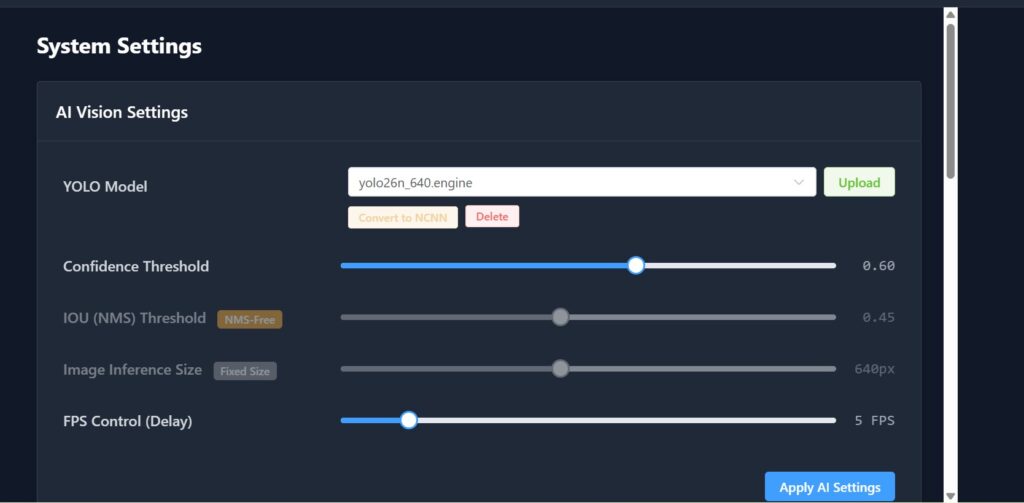
Task: Apply the AI settings
Action: (829, 487)
